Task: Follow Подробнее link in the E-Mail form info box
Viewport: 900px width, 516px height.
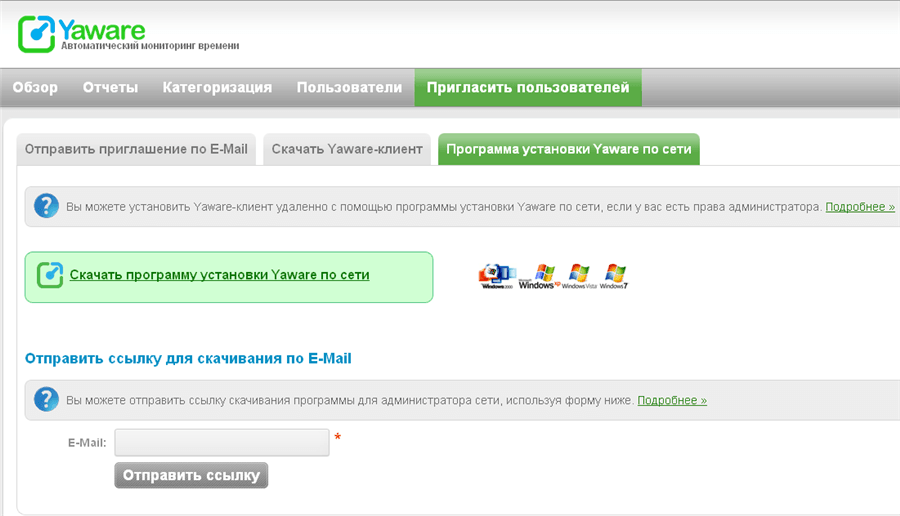Action: (x=672, y=400)
